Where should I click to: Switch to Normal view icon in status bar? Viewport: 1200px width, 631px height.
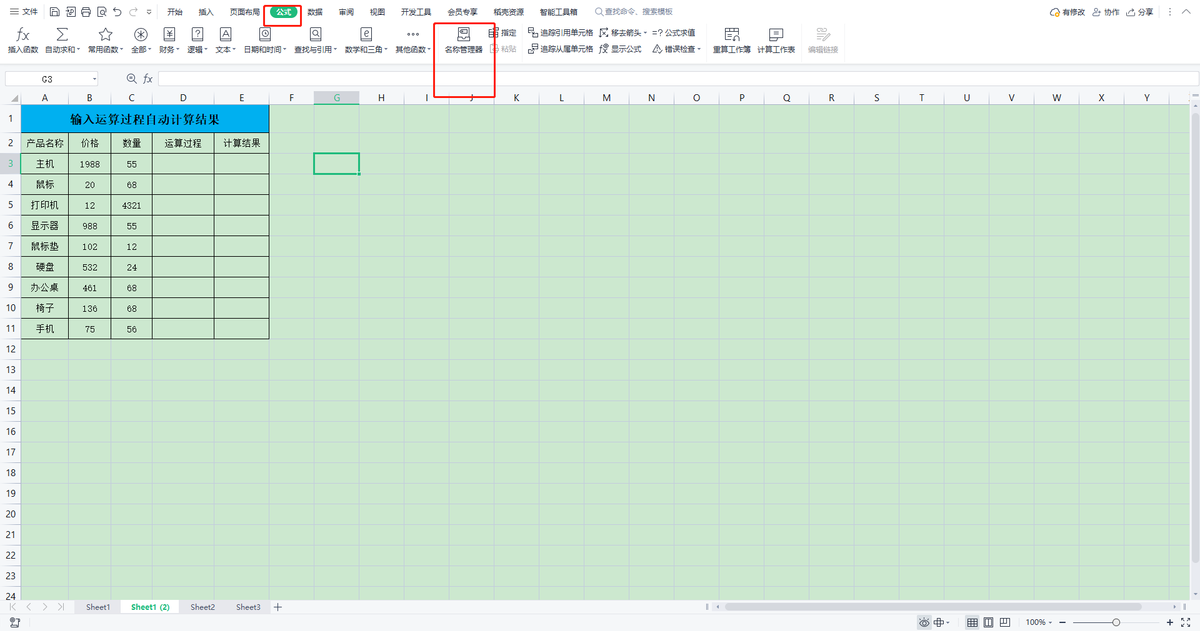pyautogui.click(x=972, y=622)
